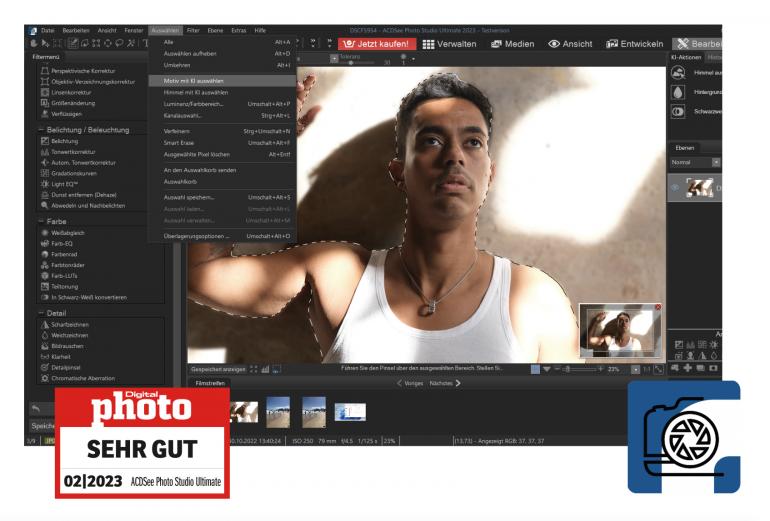Choose Umkehren in the Auswählen menu
Viewport: 770px width, 521px height.
(222, 65)
